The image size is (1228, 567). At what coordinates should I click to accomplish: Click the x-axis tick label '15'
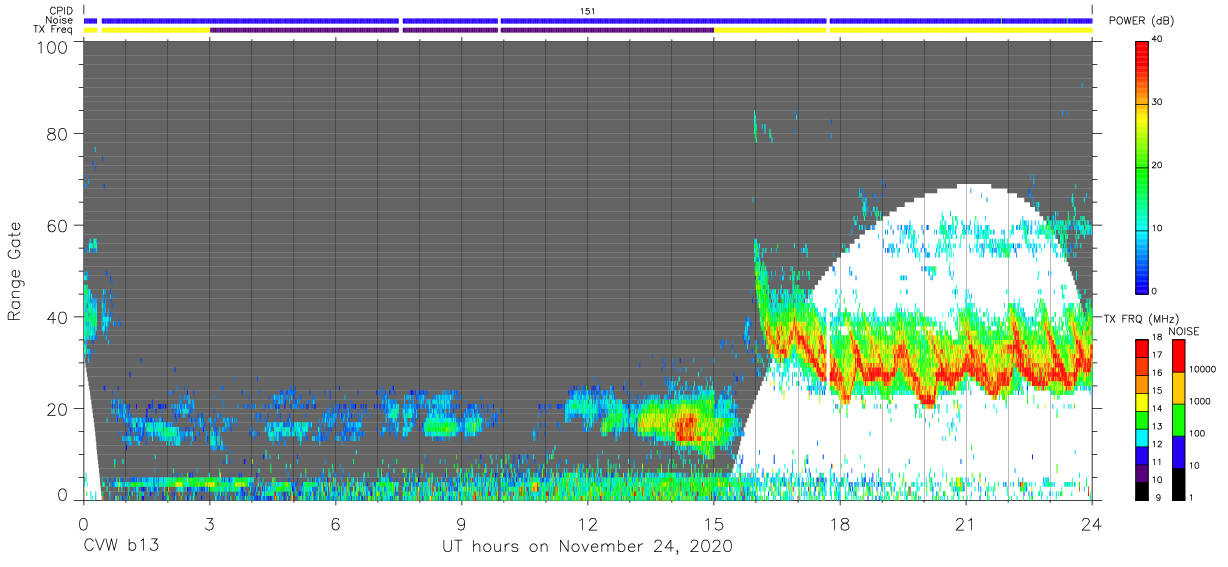click(713, 523)
